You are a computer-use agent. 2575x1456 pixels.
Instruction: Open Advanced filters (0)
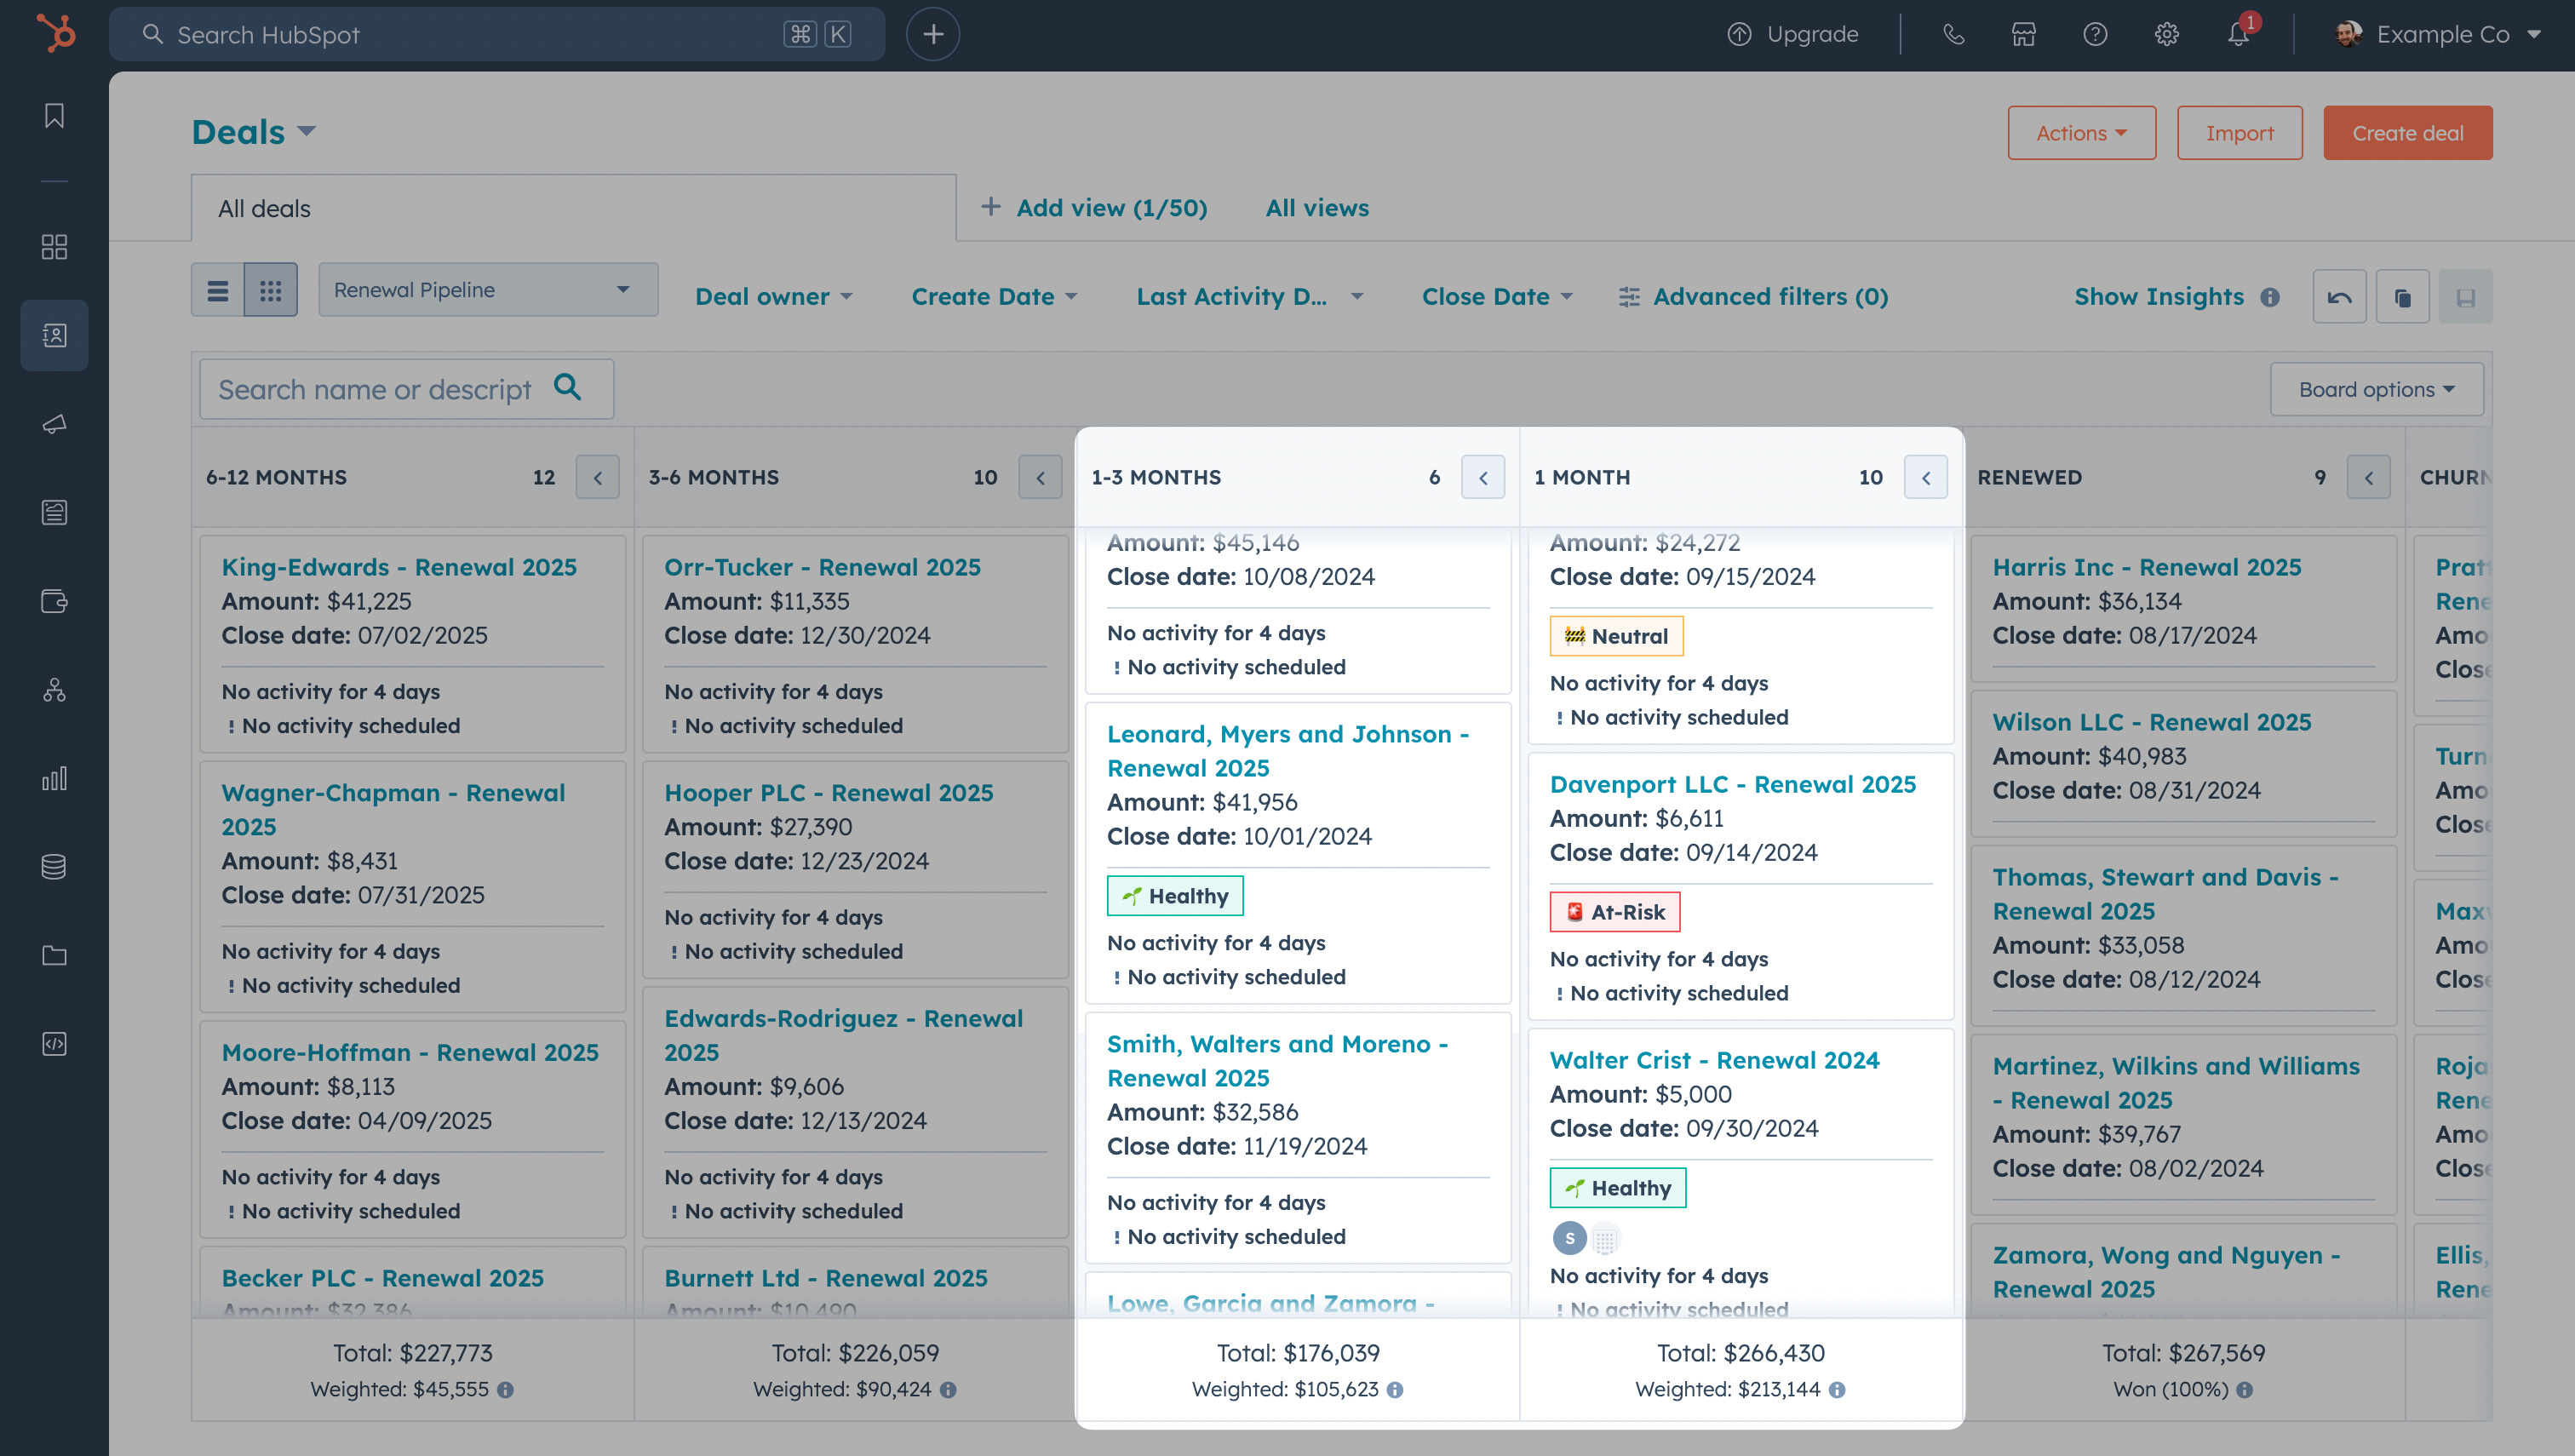(x=1754, y=297)
